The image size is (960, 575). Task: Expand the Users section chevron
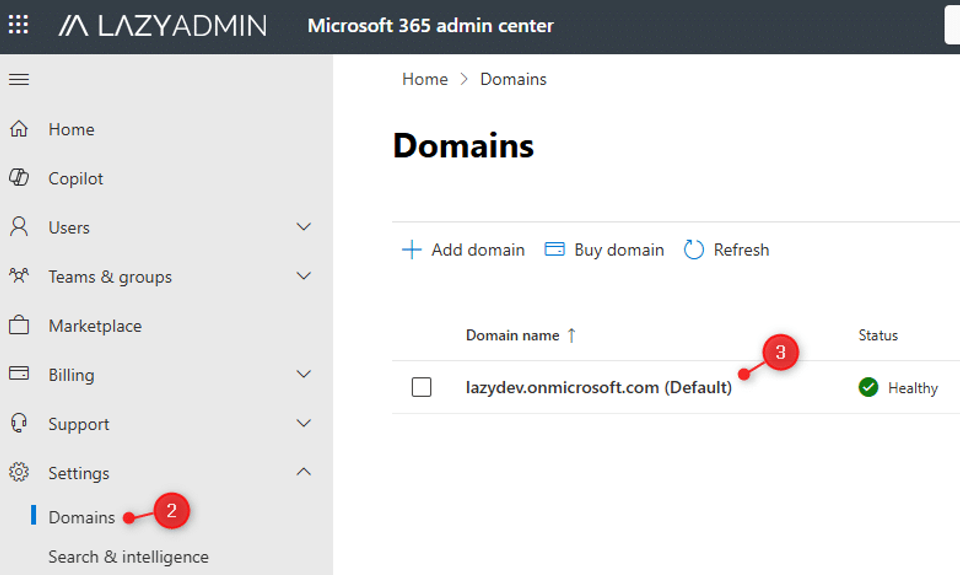pos(304,227)
